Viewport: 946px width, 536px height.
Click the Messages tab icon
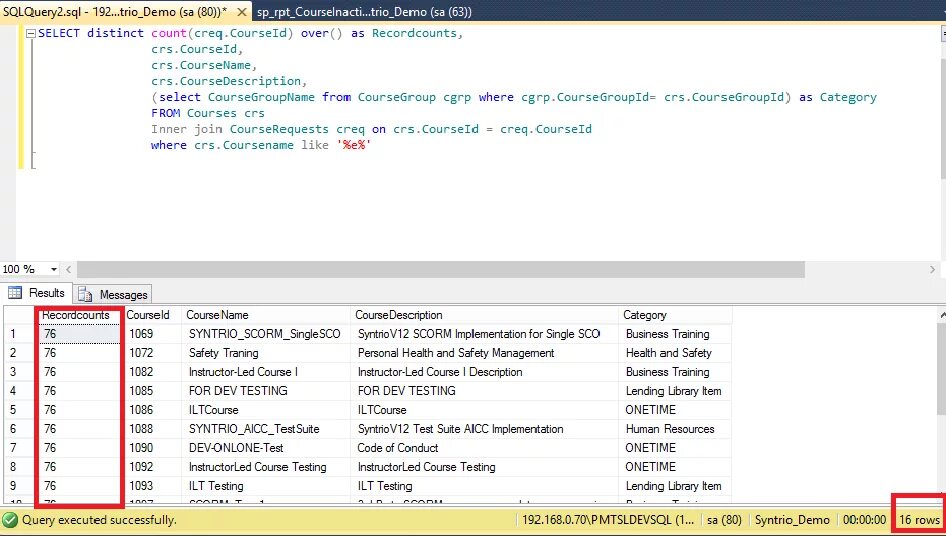[x=85, y=295]
